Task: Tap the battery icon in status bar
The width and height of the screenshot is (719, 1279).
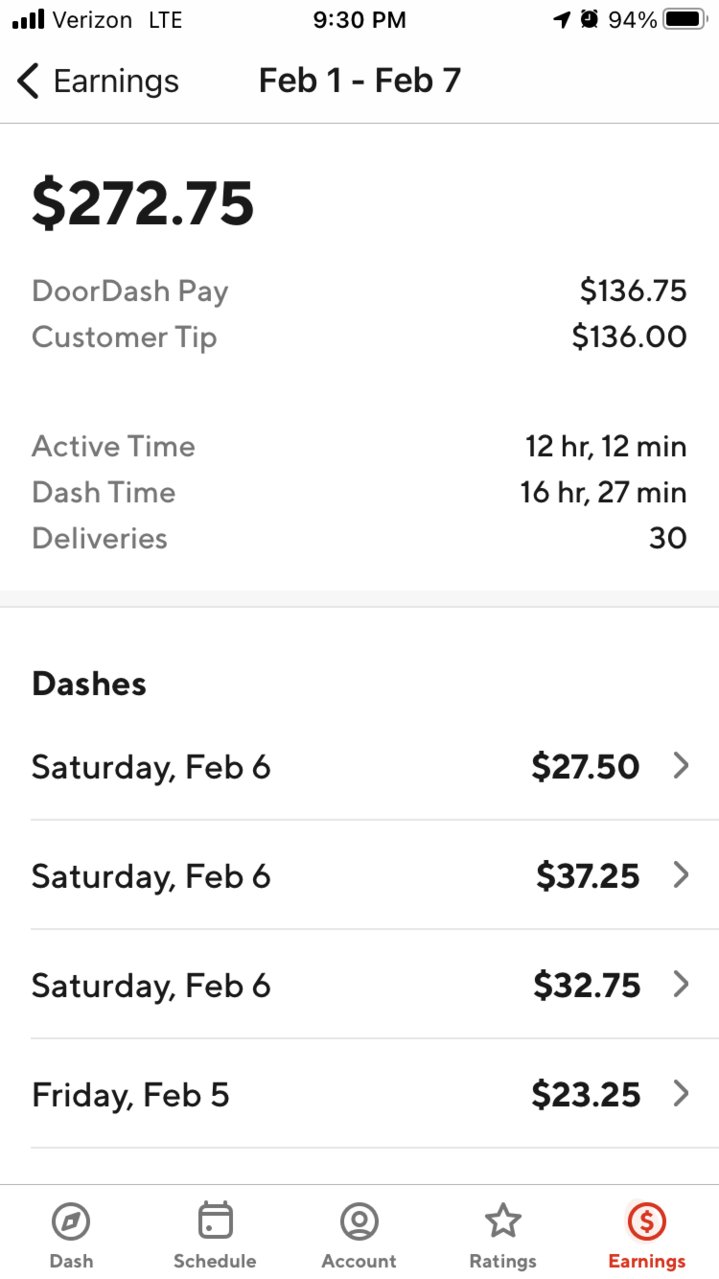Action: pyautogui.click(x=685, y=19)
